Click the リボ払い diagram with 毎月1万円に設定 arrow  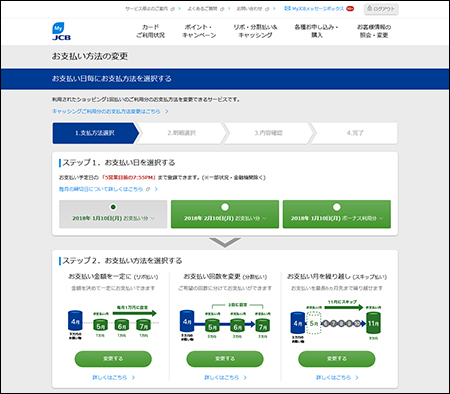point(113,322)
